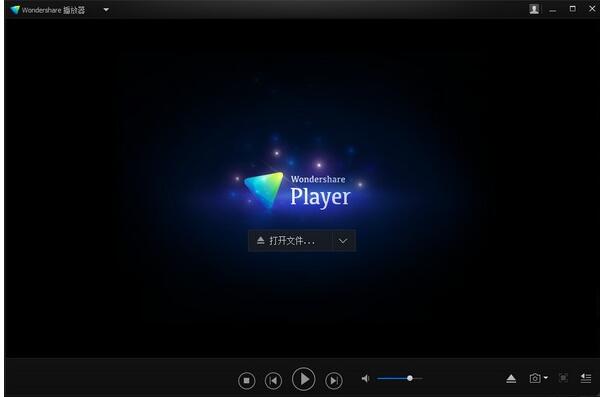Set volume level on the blue slider
The width and height of the screenshot is (600, 397).
[399, 379]
